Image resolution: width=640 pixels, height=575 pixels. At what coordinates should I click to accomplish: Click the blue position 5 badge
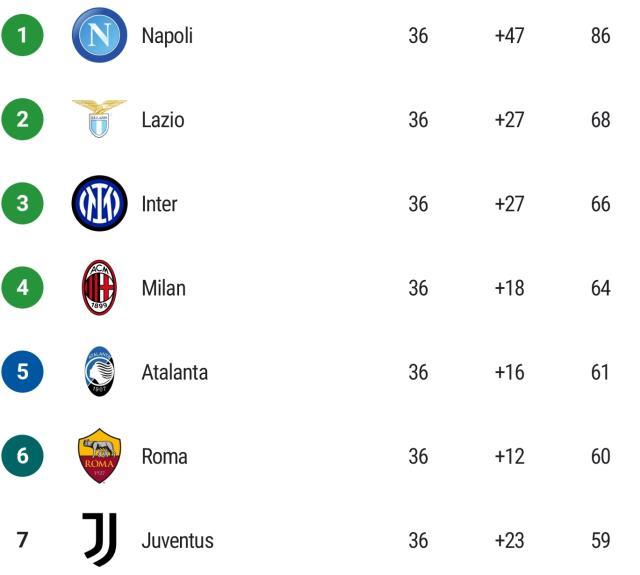[x=23, y=372]
